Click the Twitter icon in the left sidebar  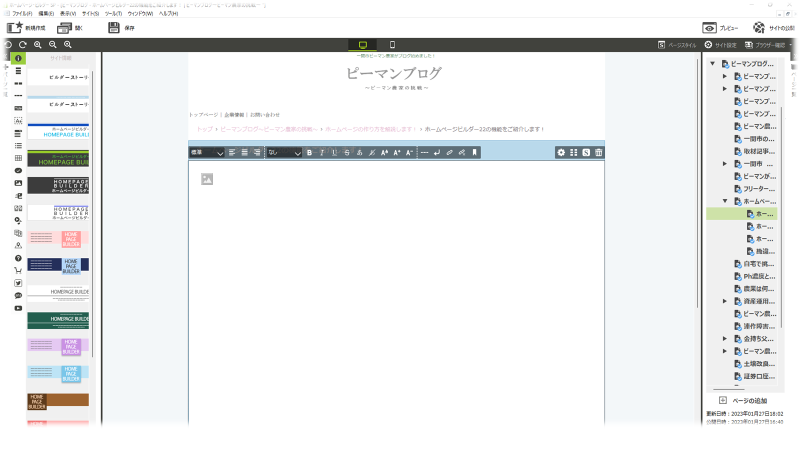[18, 283]
